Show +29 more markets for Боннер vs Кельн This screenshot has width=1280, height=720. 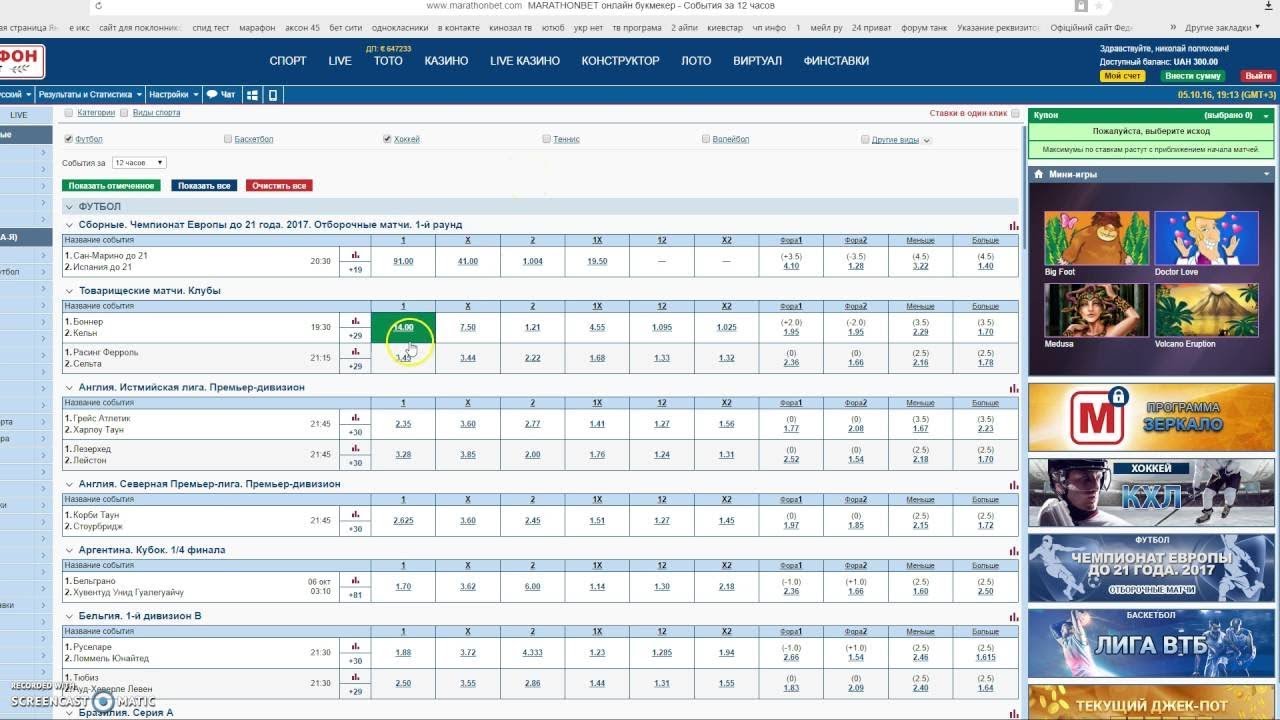click(355, 335)
